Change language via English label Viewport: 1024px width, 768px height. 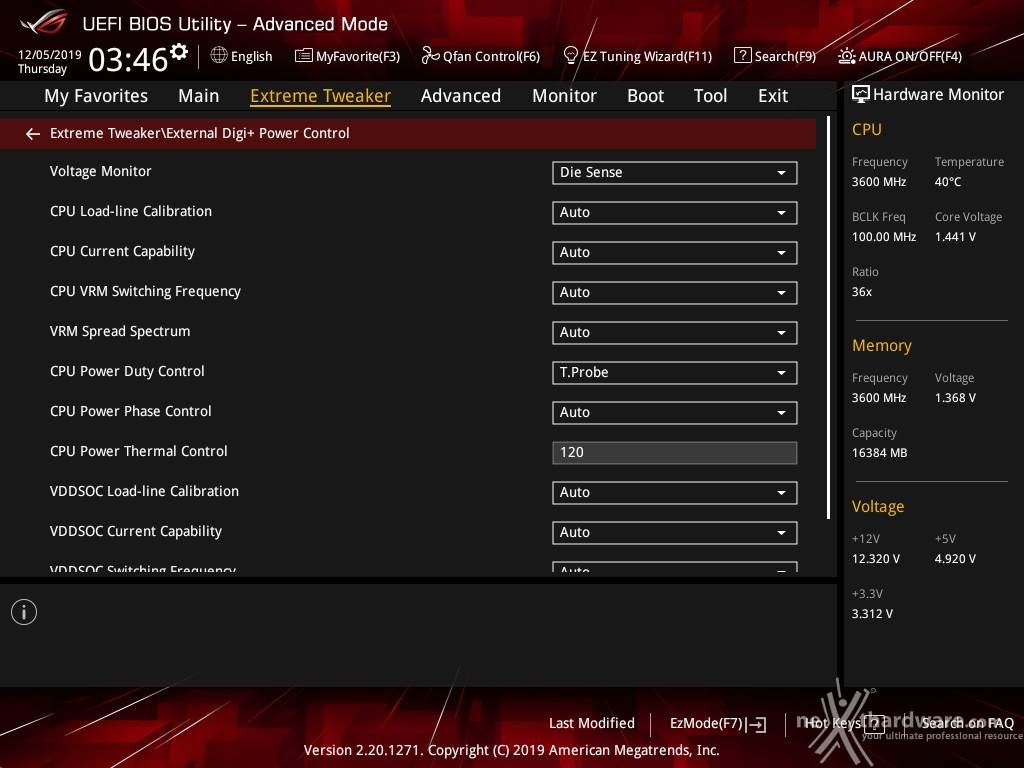coord(251,56)
